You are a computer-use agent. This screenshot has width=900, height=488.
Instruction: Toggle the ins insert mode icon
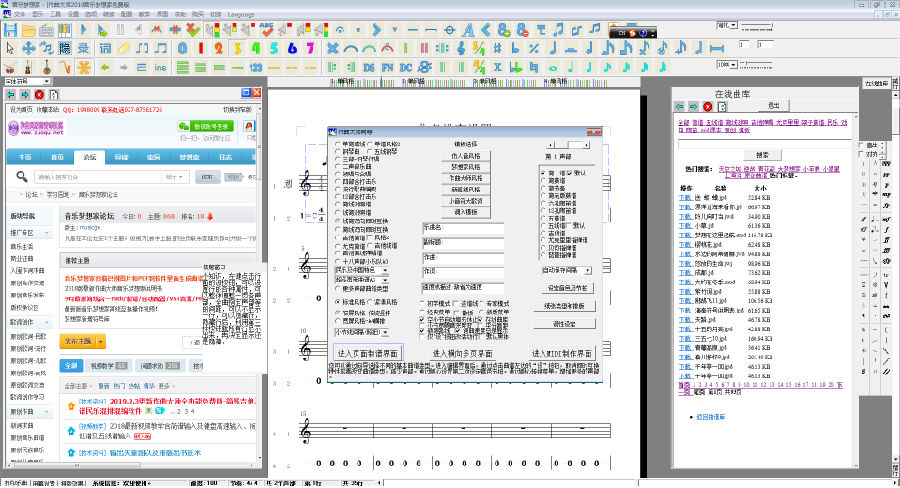click(160, 67)
